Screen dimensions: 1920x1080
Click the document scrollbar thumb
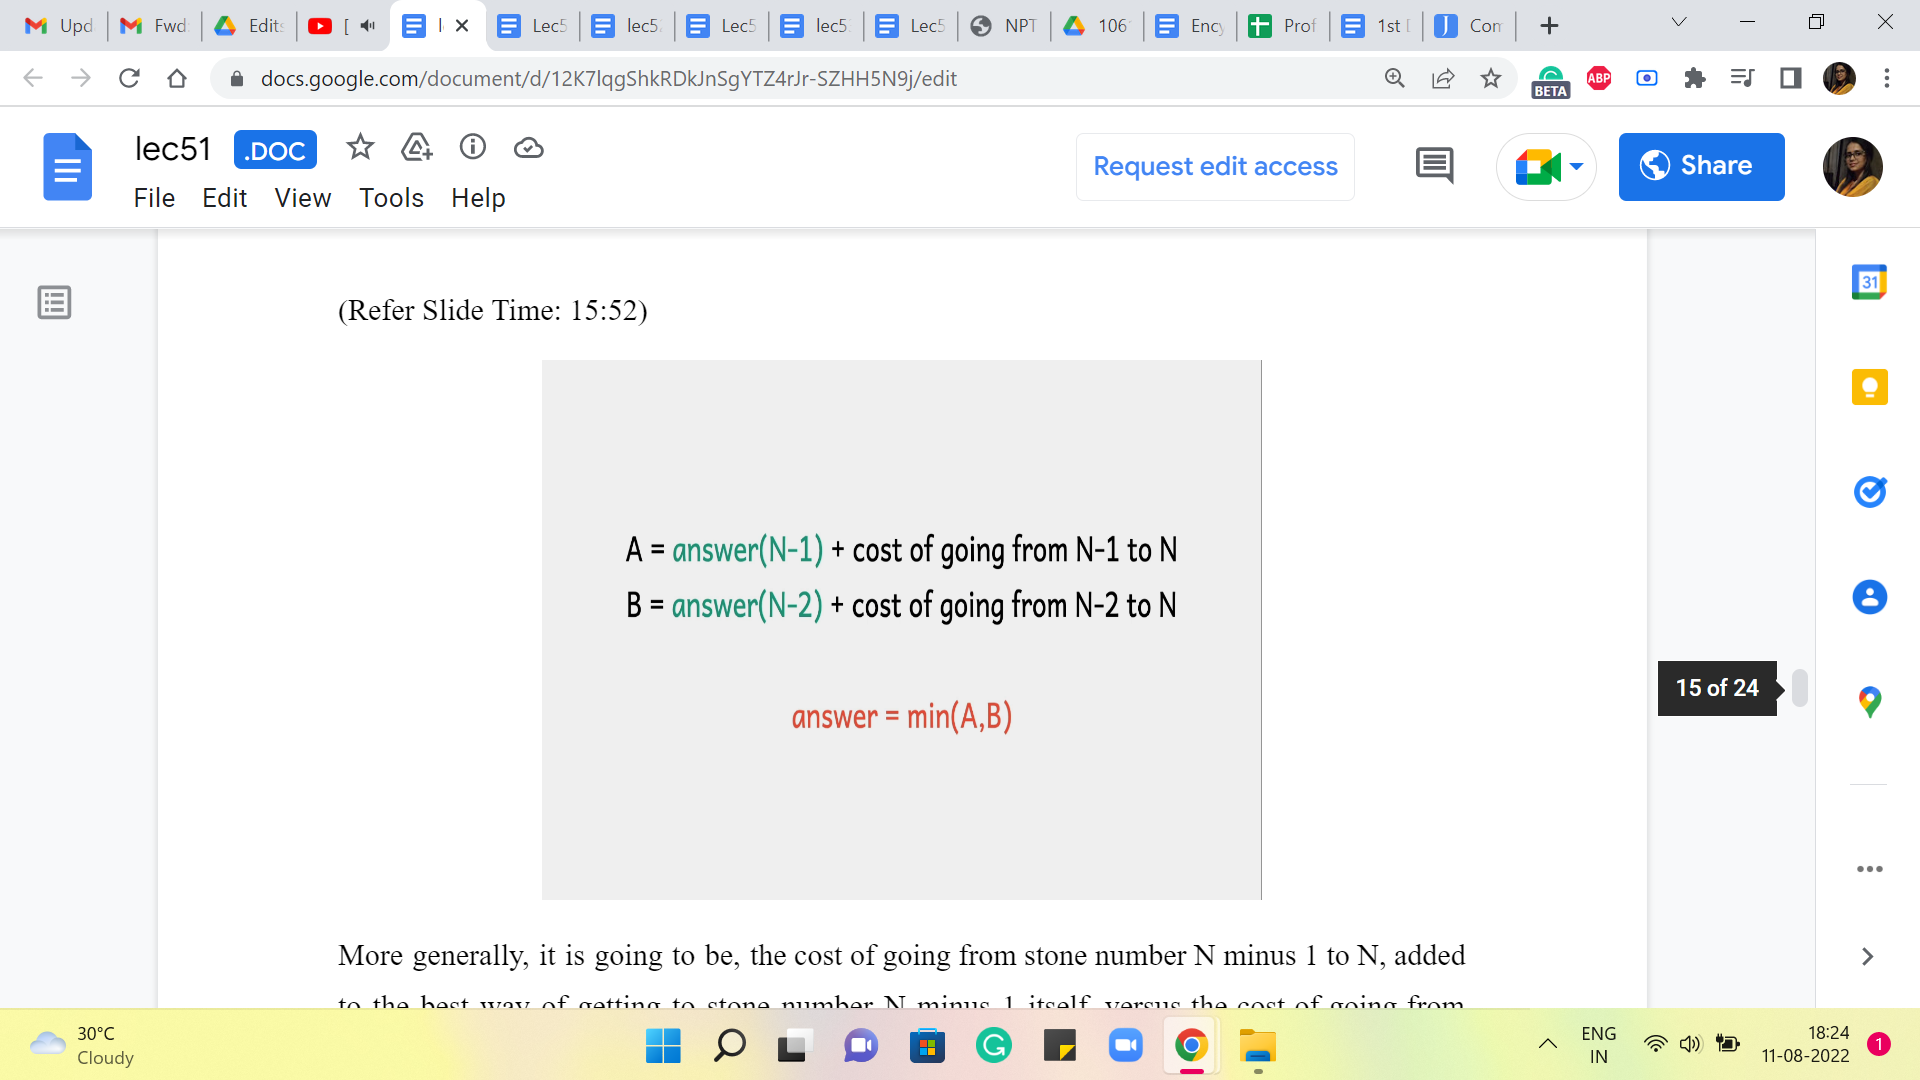[1799, 688]
